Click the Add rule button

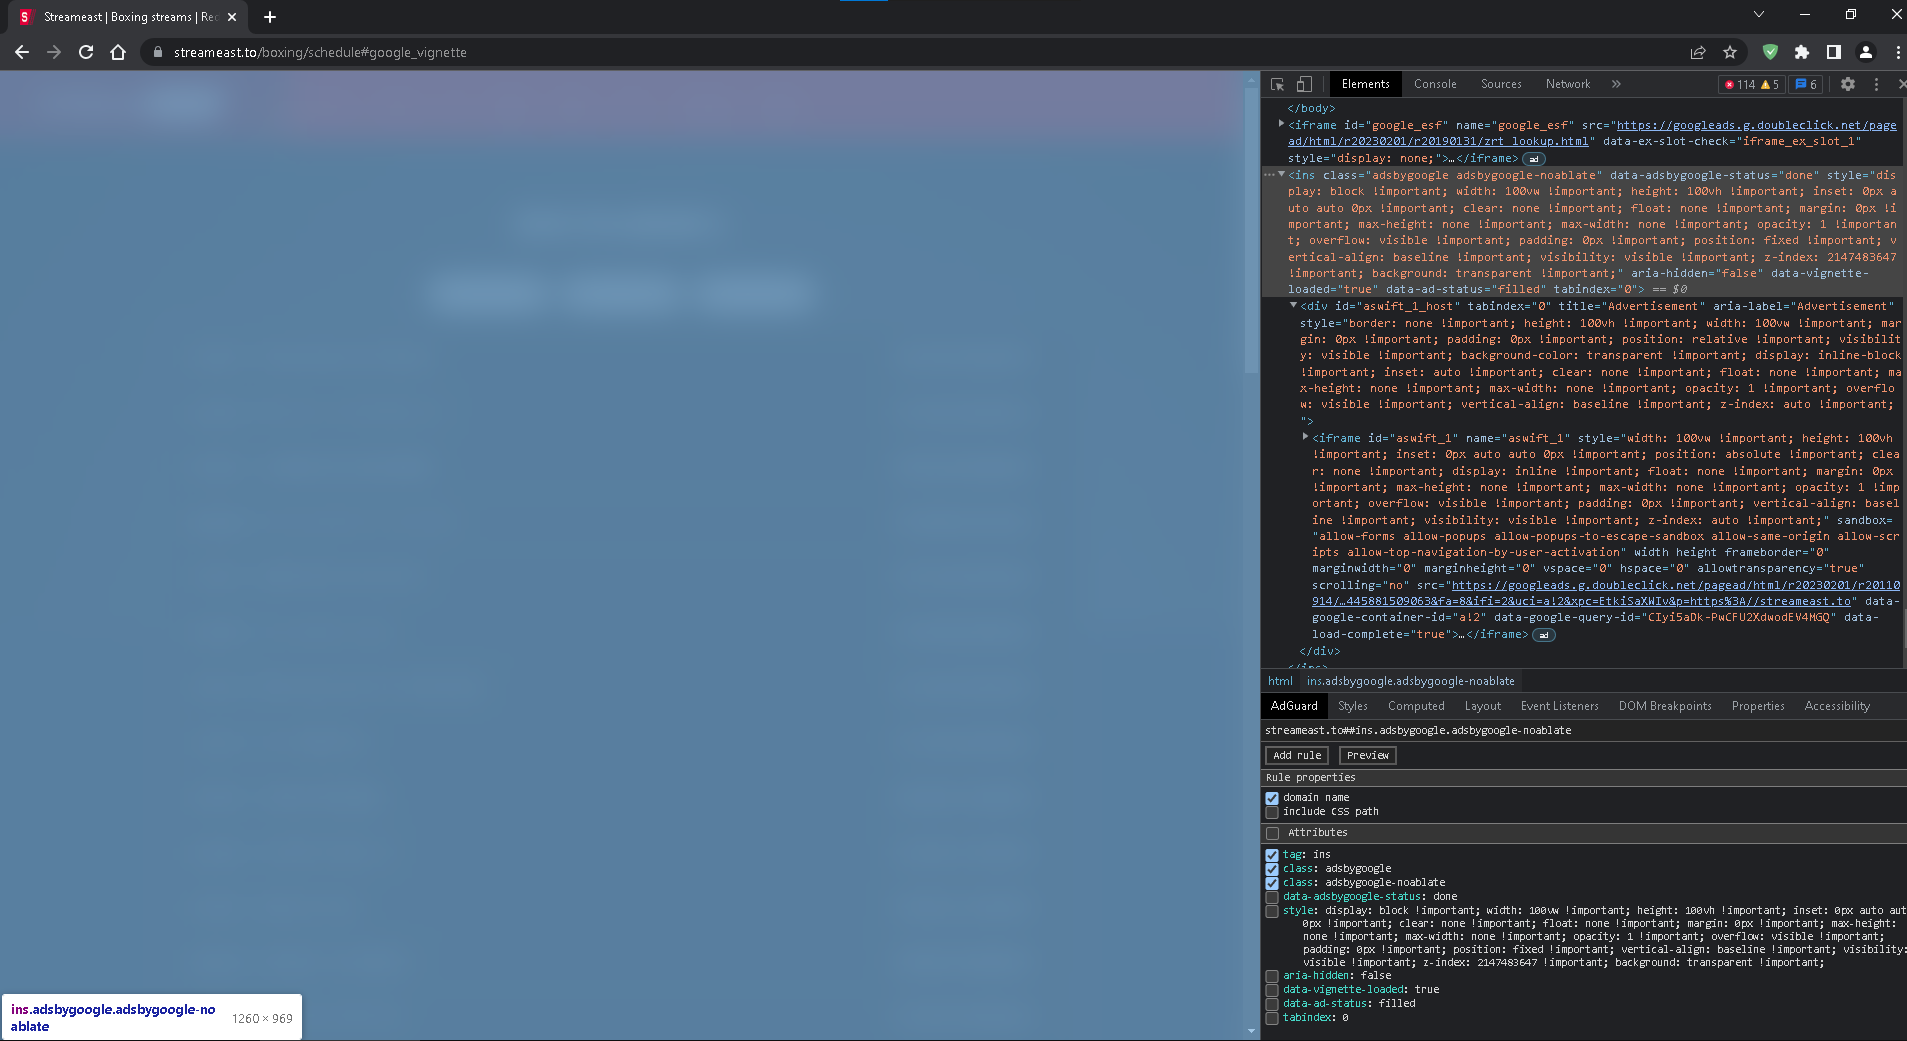point(1297,755)
